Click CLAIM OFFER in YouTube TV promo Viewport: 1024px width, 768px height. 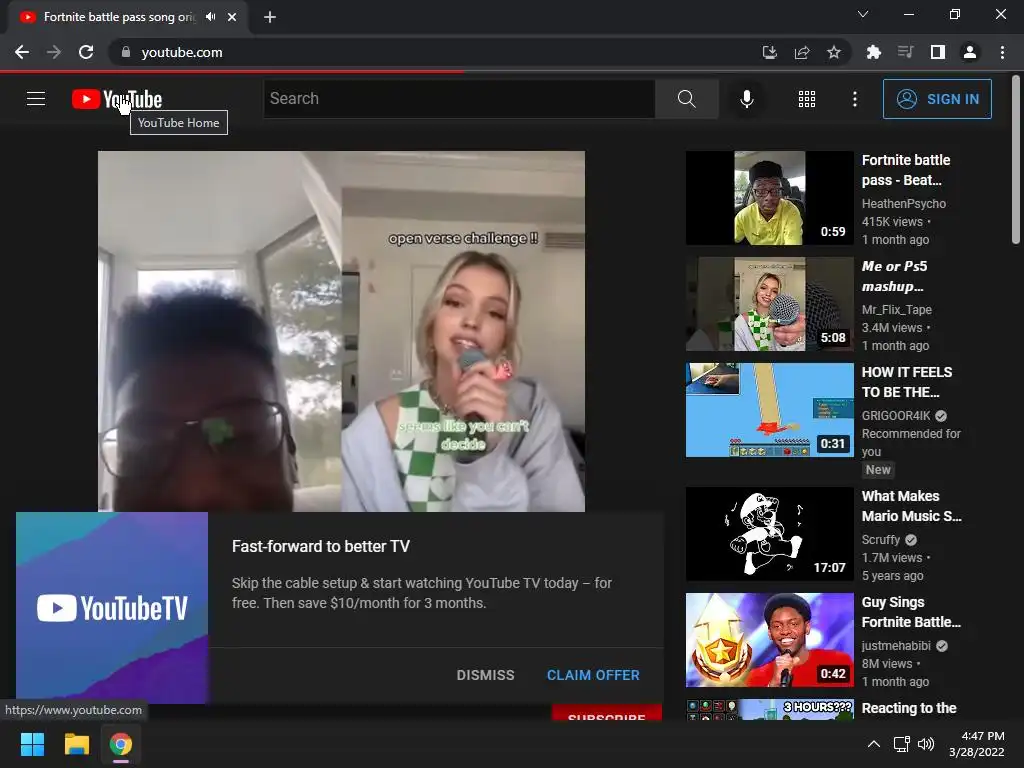click(x=593, y=675)
